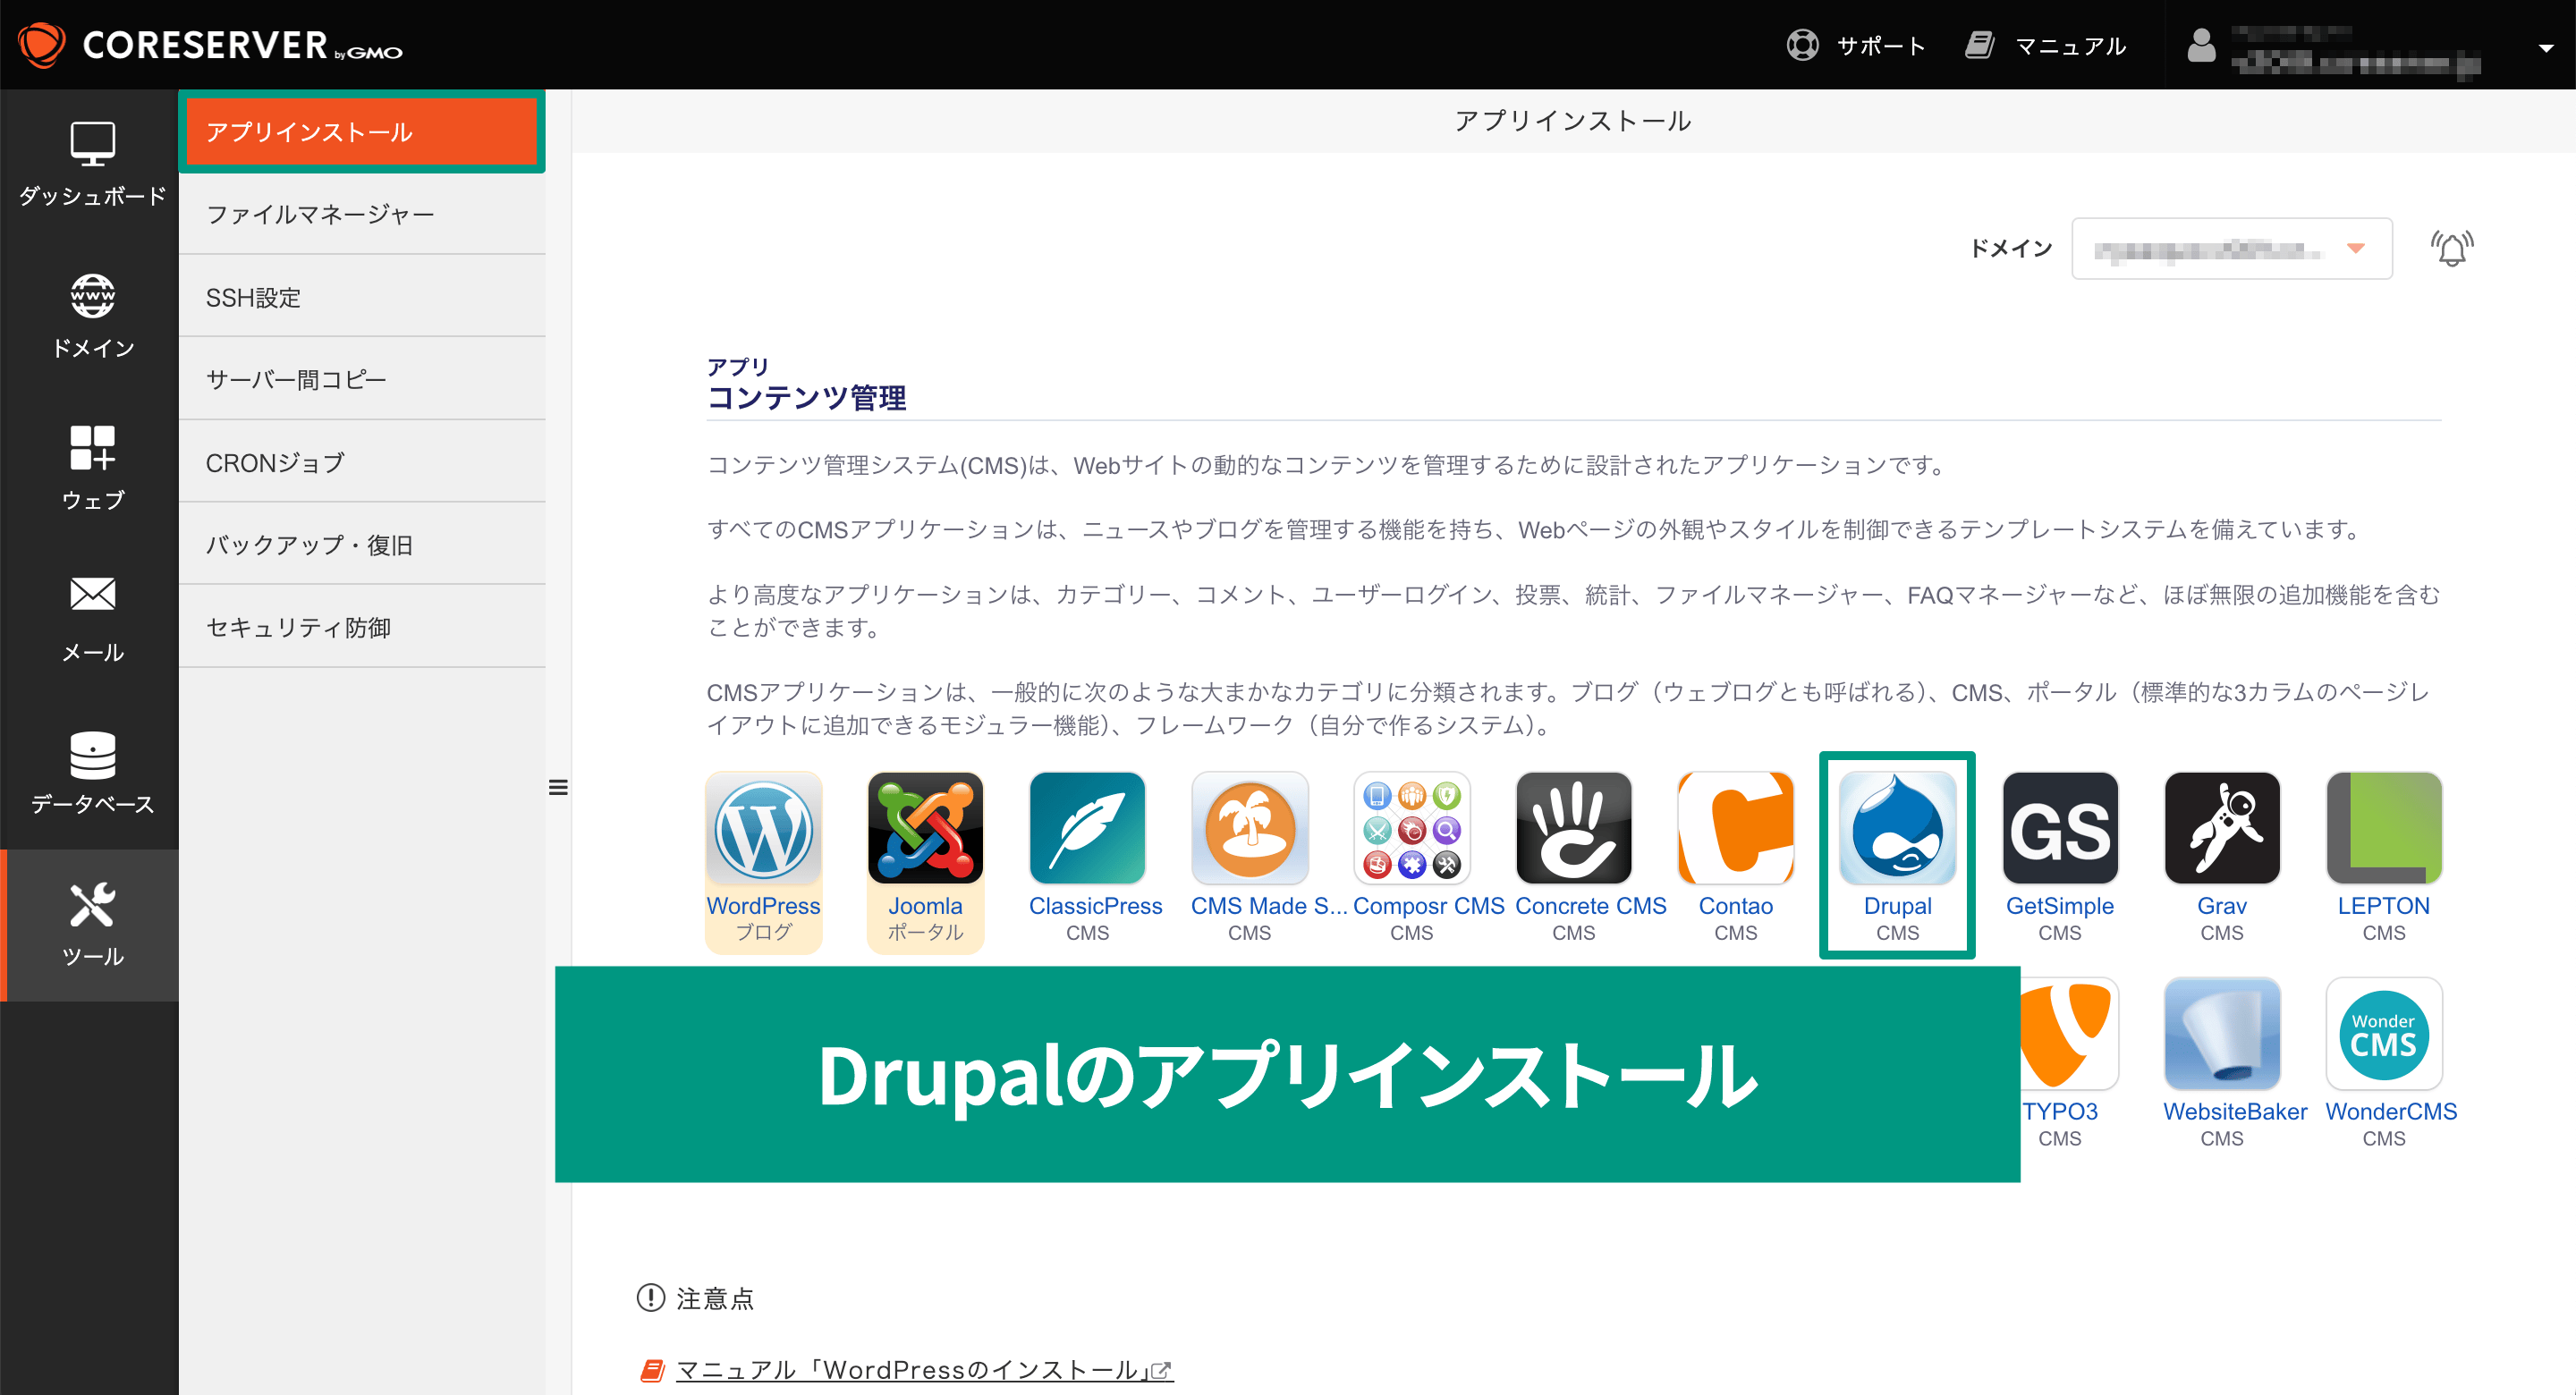Select バックアップ・復旧 menu item
This screenshot has width=2576, height=1395.
362,544
